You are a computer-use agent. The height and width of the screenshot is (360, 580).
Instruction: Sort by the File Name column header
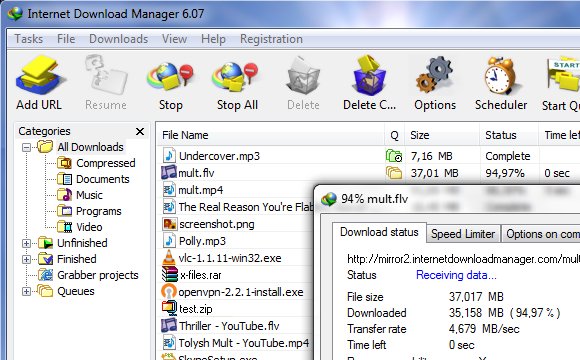(271, 135)
